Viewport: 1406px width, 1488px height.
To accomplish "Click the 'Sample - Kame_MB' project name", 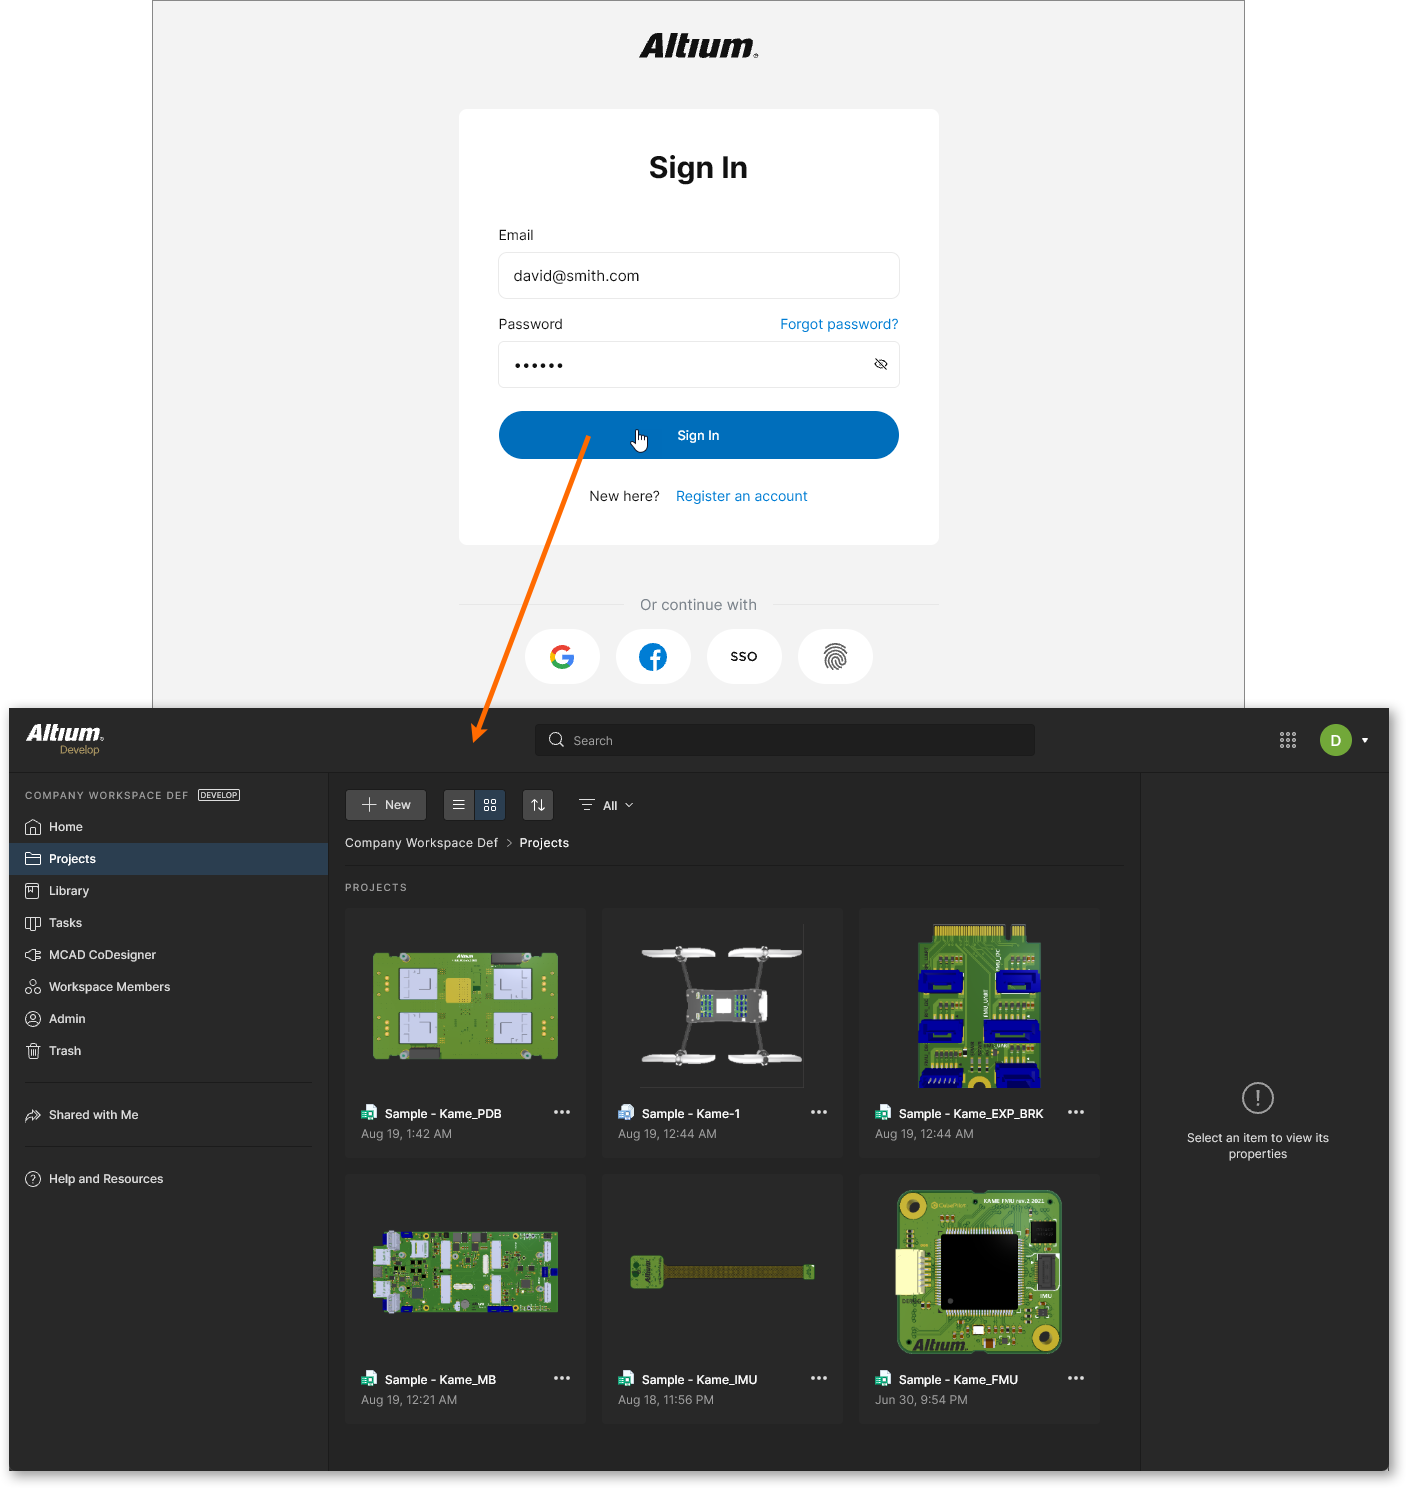I will point(440,1379).
